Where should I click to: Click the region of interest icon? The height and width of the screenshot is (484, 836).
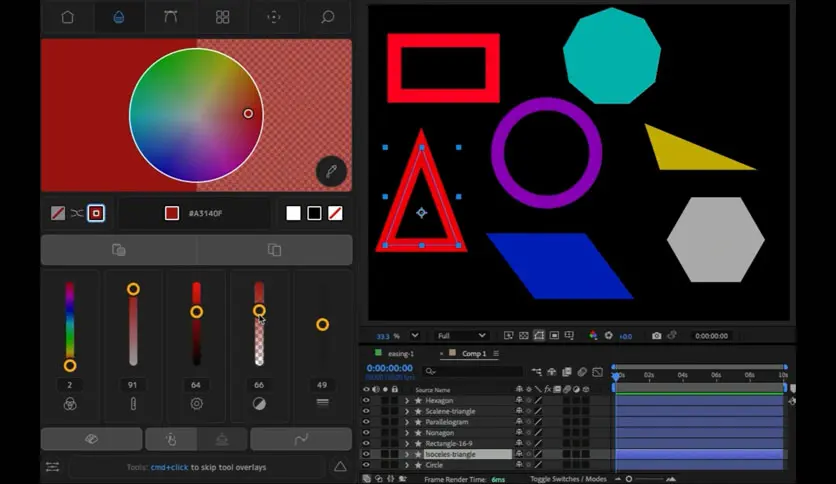pyautogui.click(x=554, y=335)
